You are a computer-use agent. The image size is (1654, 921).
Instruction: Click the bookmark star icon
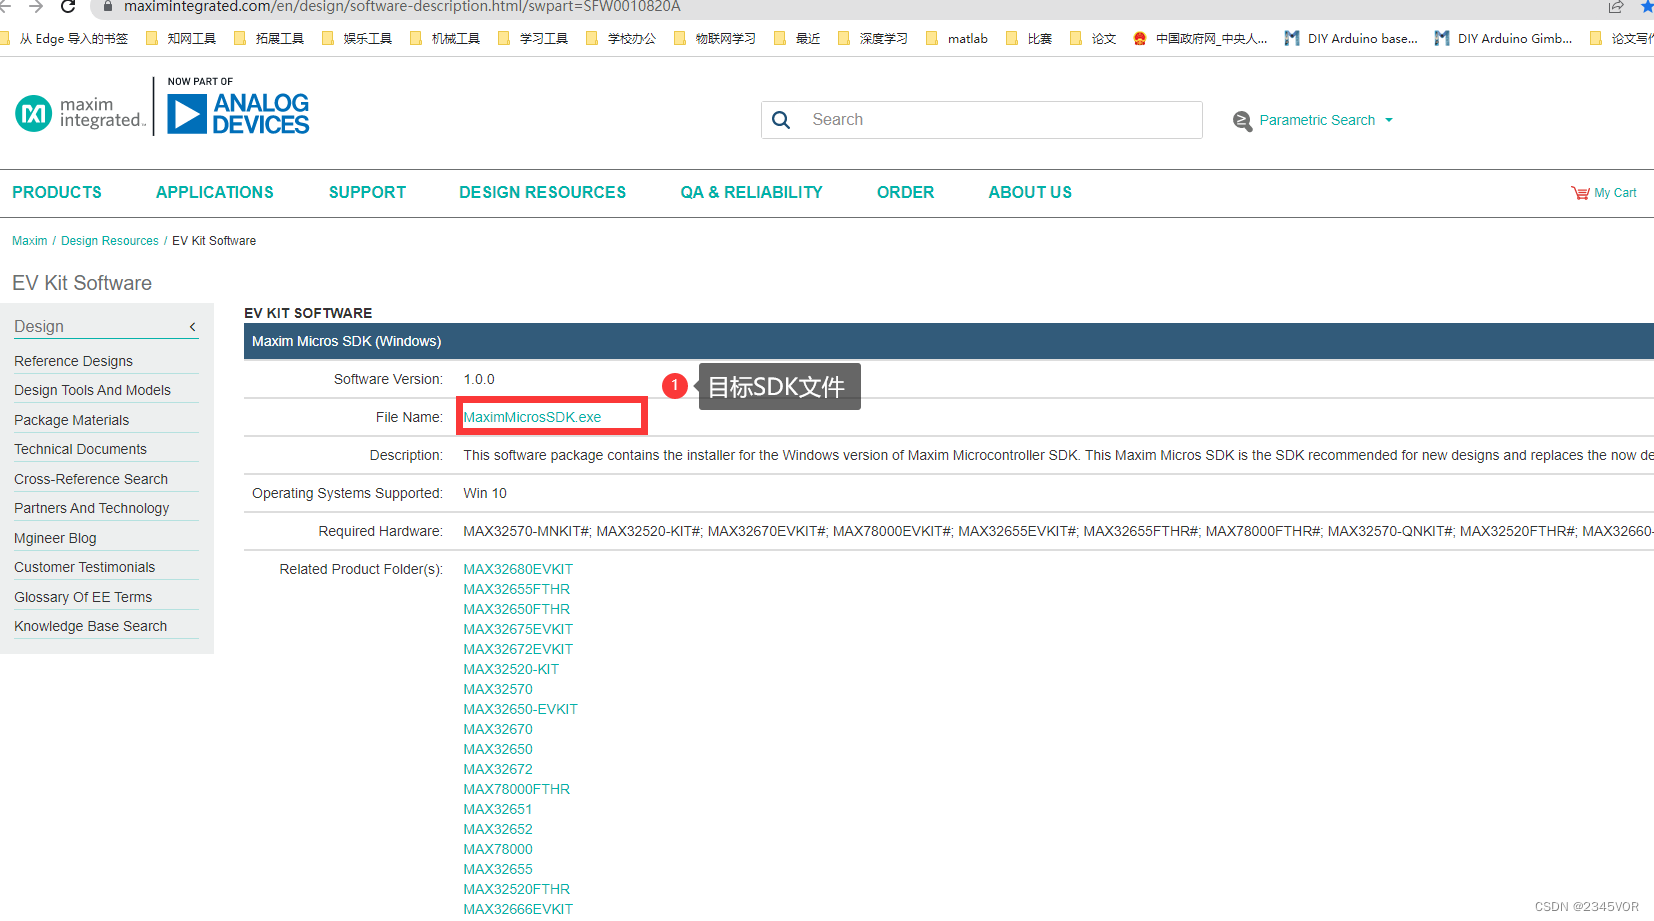[1647, 6]
